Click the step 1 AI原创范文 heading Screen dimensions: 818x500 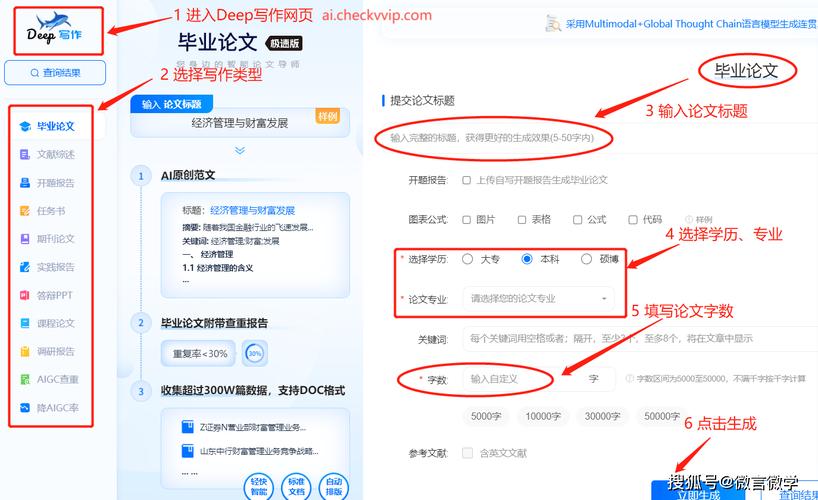(x=188, y=175)
